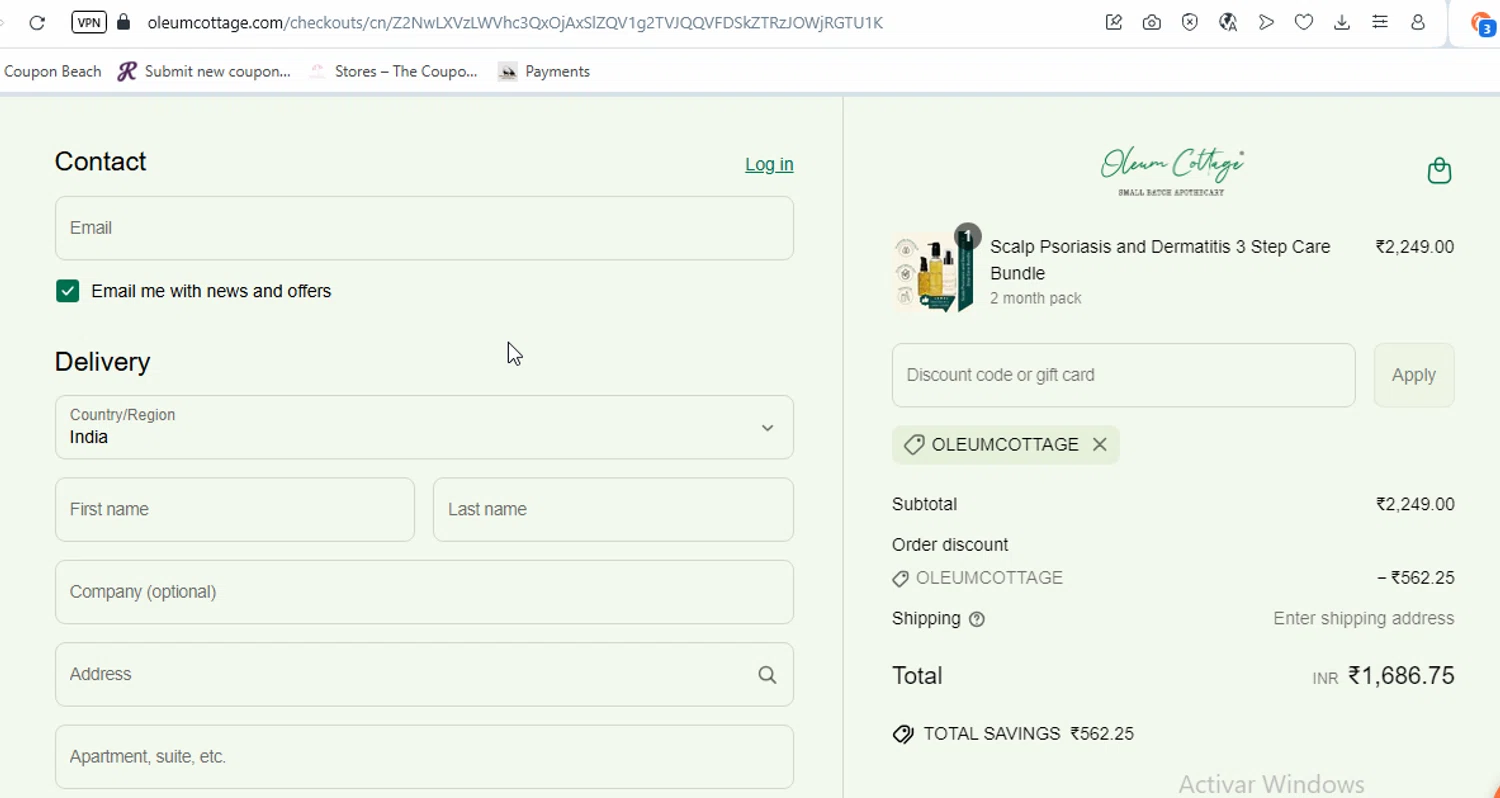Click the Contact section heading

pos(100,162)
